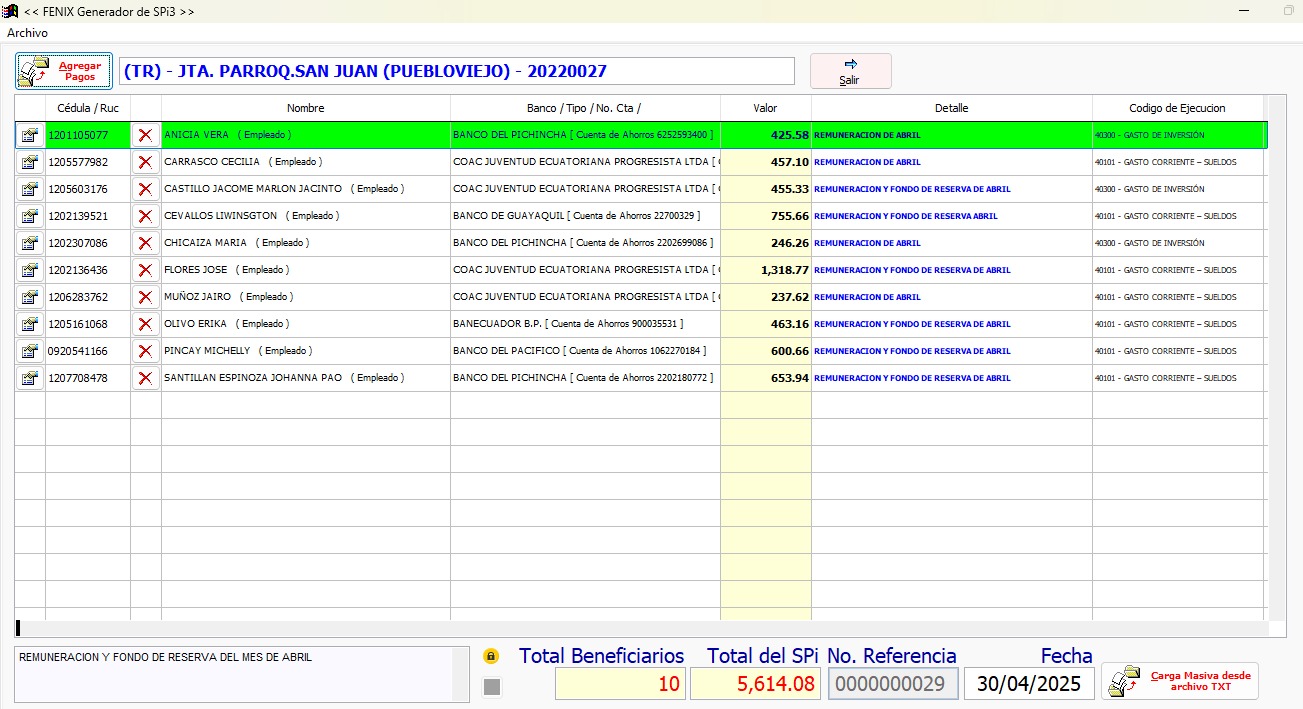The width and height of the screenshot is (1303, 709).
Task: Click the grid's vertical scrollbar
Action: tap(1277, 360)
